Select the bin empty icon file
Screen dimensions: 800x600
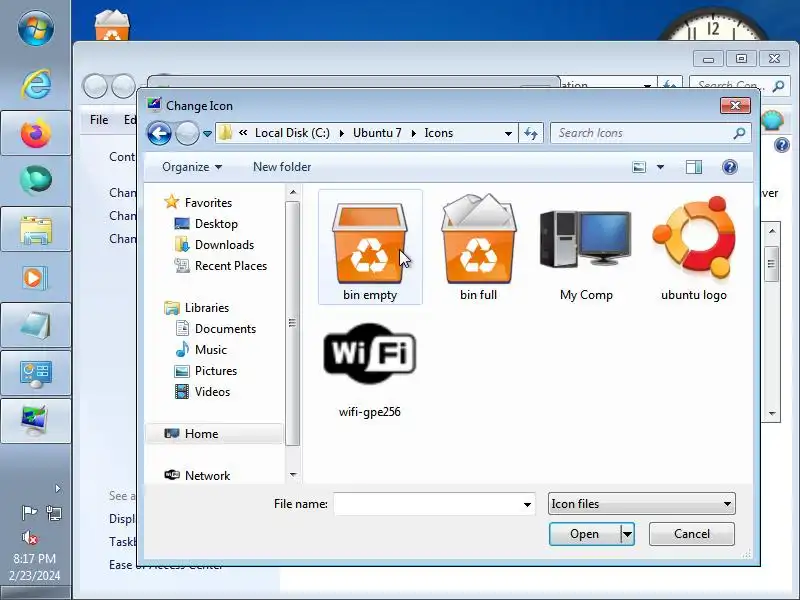[x=370, y=247]
